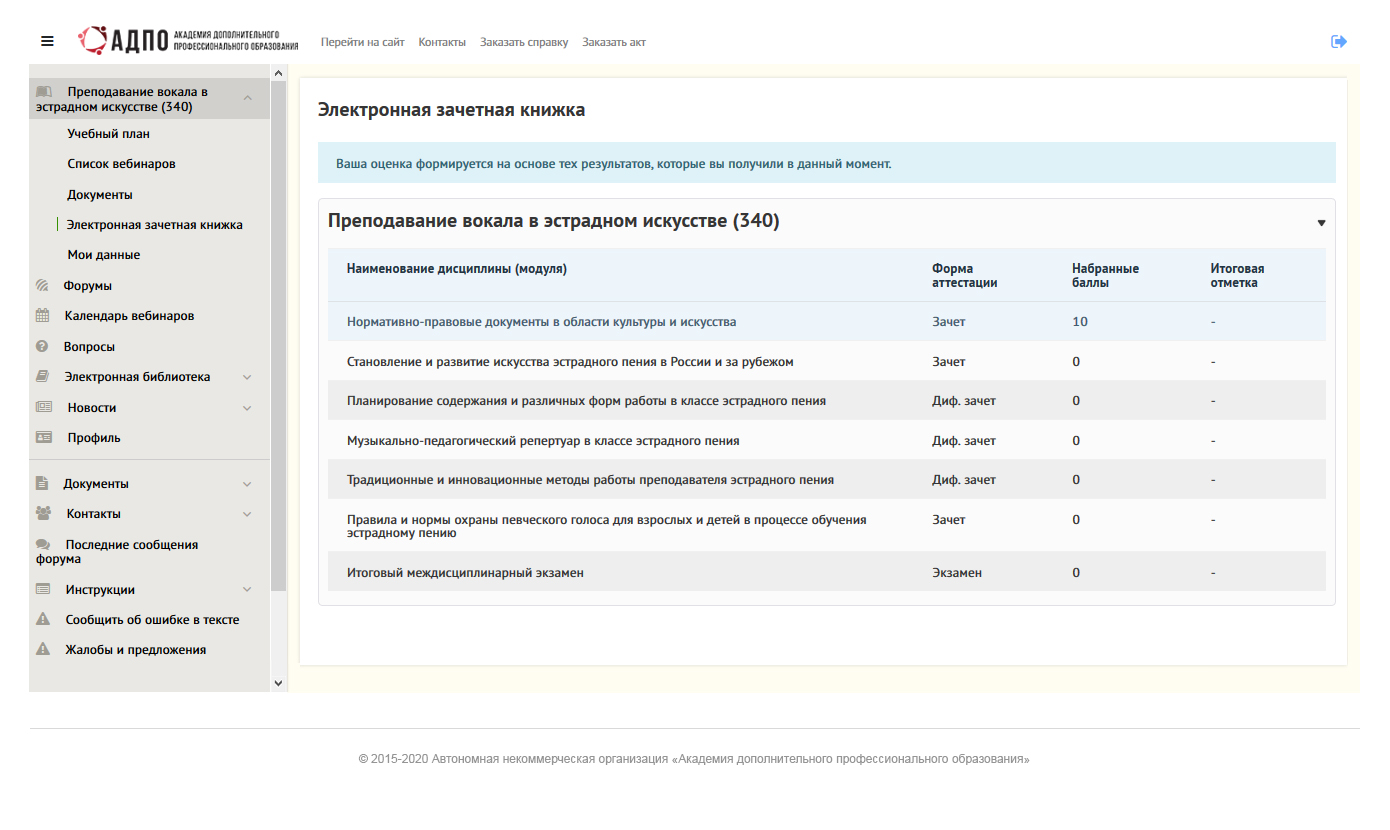Image resolution: width=1390 pixels, height=830 pixels.
Task: Collapse the Преподавание вокала course section in sidebar
Action: pos(247,98)
